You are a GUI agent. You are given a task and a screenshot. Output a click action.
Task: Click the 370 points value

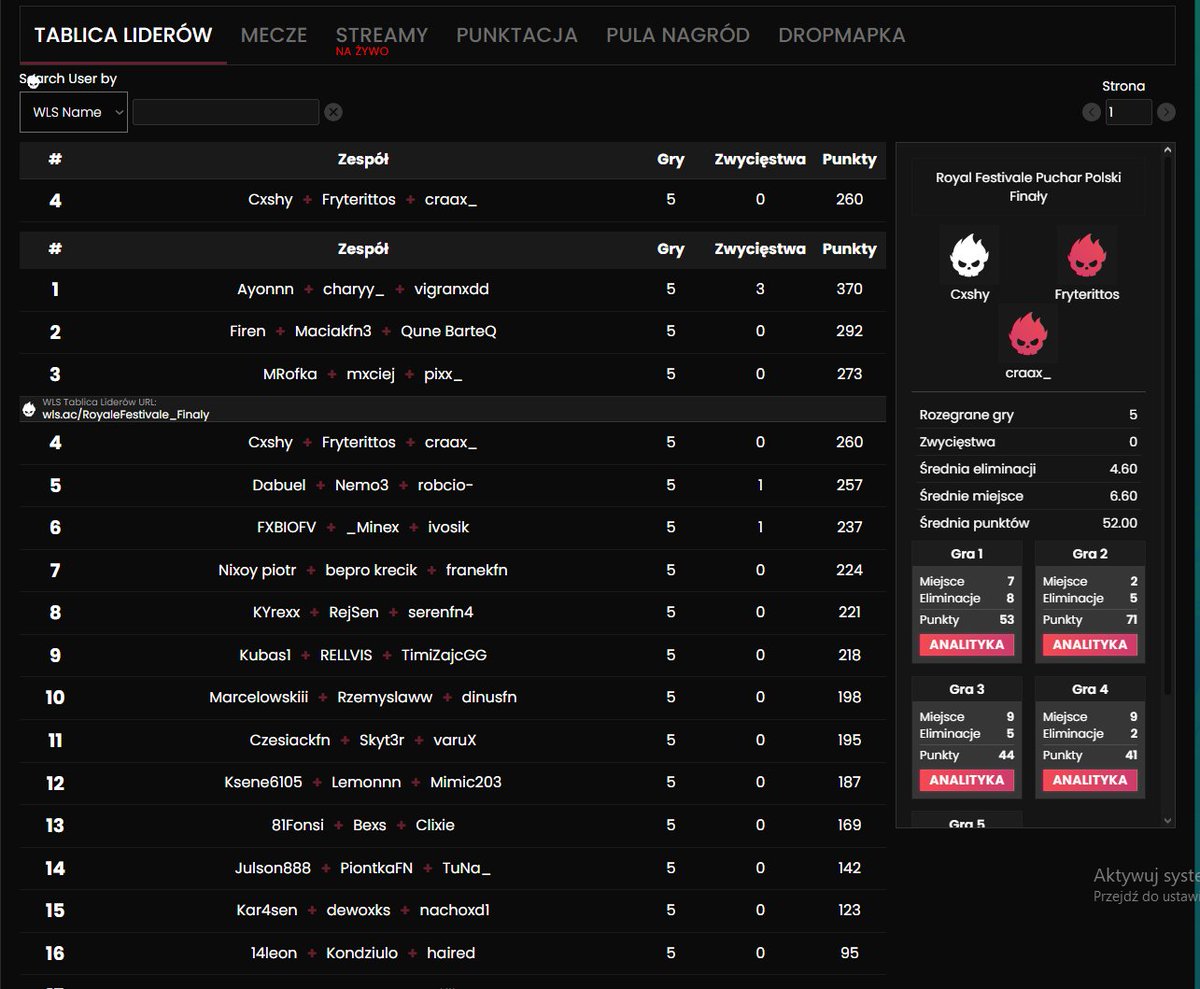[849, 289]
